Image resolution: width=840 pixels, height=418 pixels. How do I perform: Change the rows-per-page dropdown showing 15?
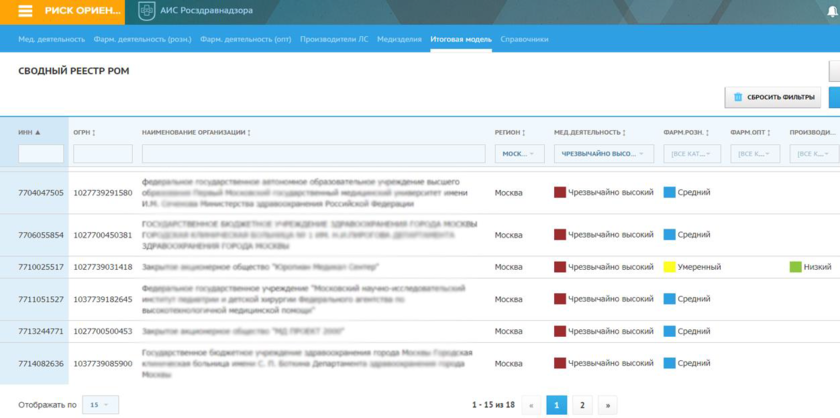coord(100,405)
